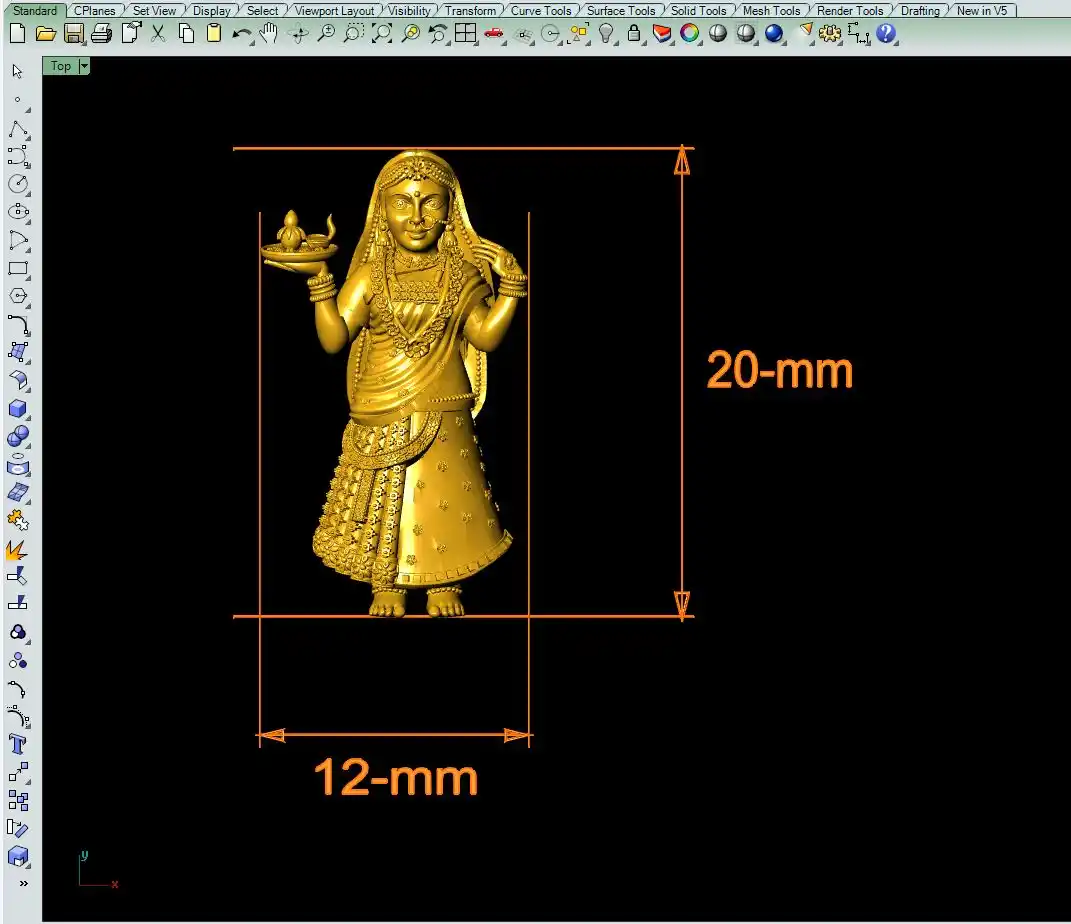Expand more tools chevron in left sidebar
The image size is (1071, 924).
(22, 884)
